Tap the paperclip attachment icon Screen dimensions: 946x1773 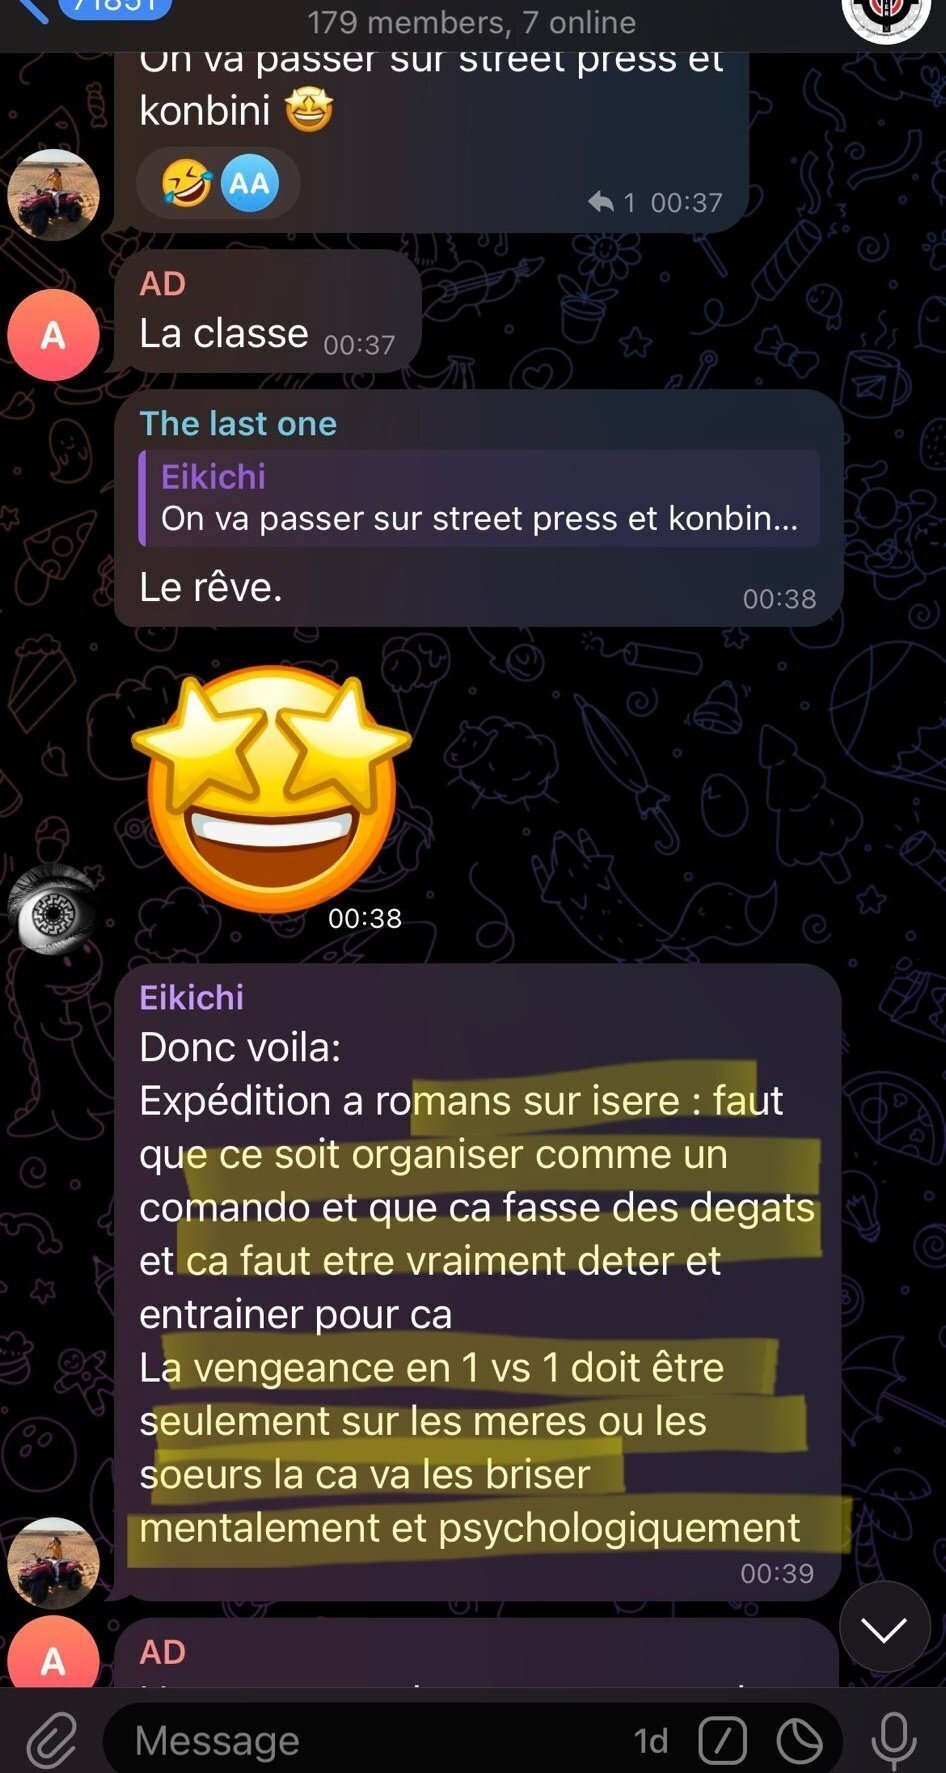(51, 1741)
